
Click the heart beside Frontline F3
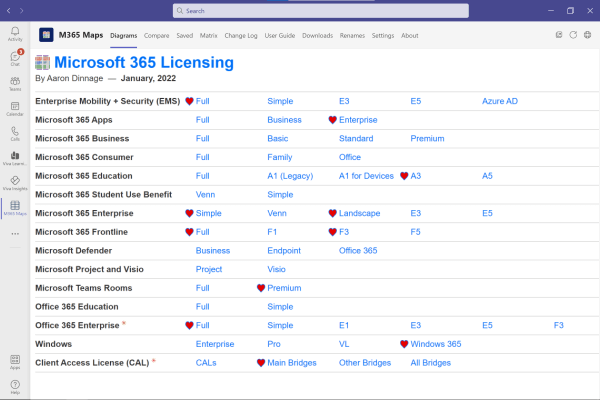pyautogui.click(x=333, y=232)
